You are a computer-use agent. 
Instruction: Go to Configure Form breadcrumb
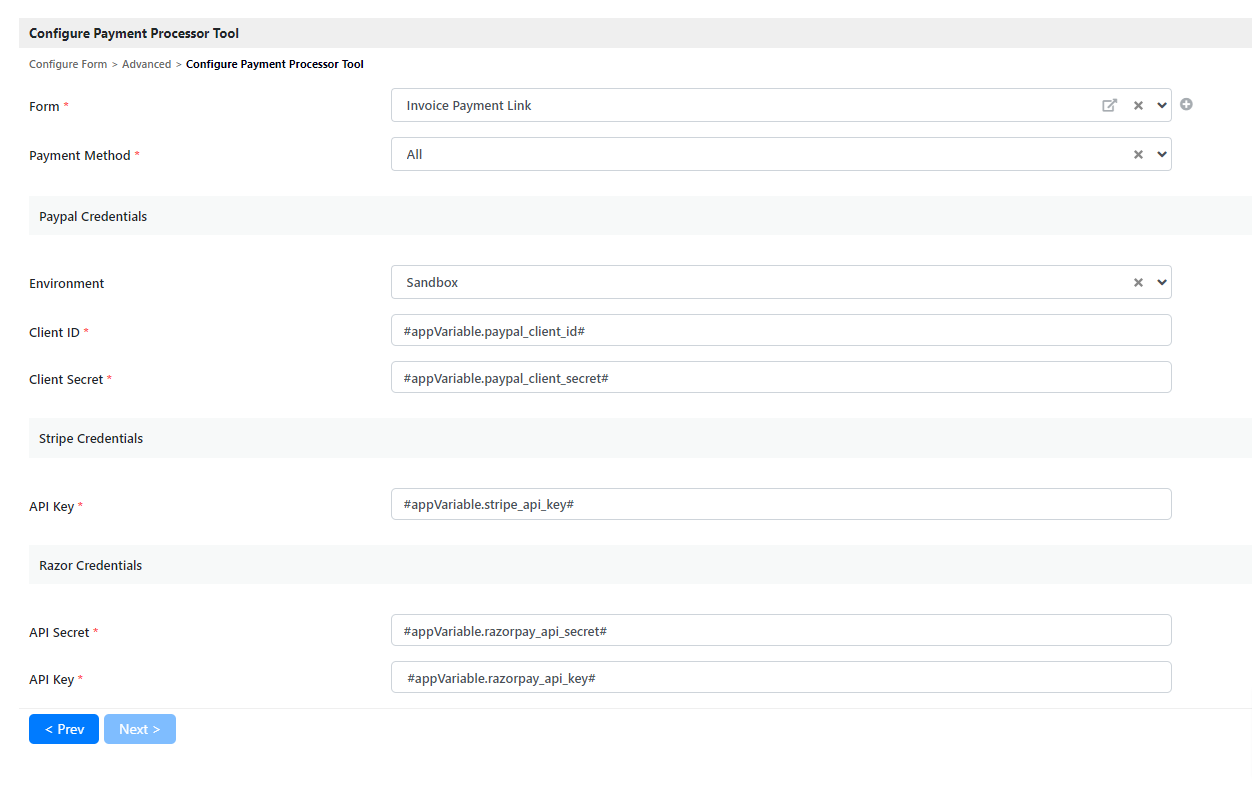click(68, 64)
